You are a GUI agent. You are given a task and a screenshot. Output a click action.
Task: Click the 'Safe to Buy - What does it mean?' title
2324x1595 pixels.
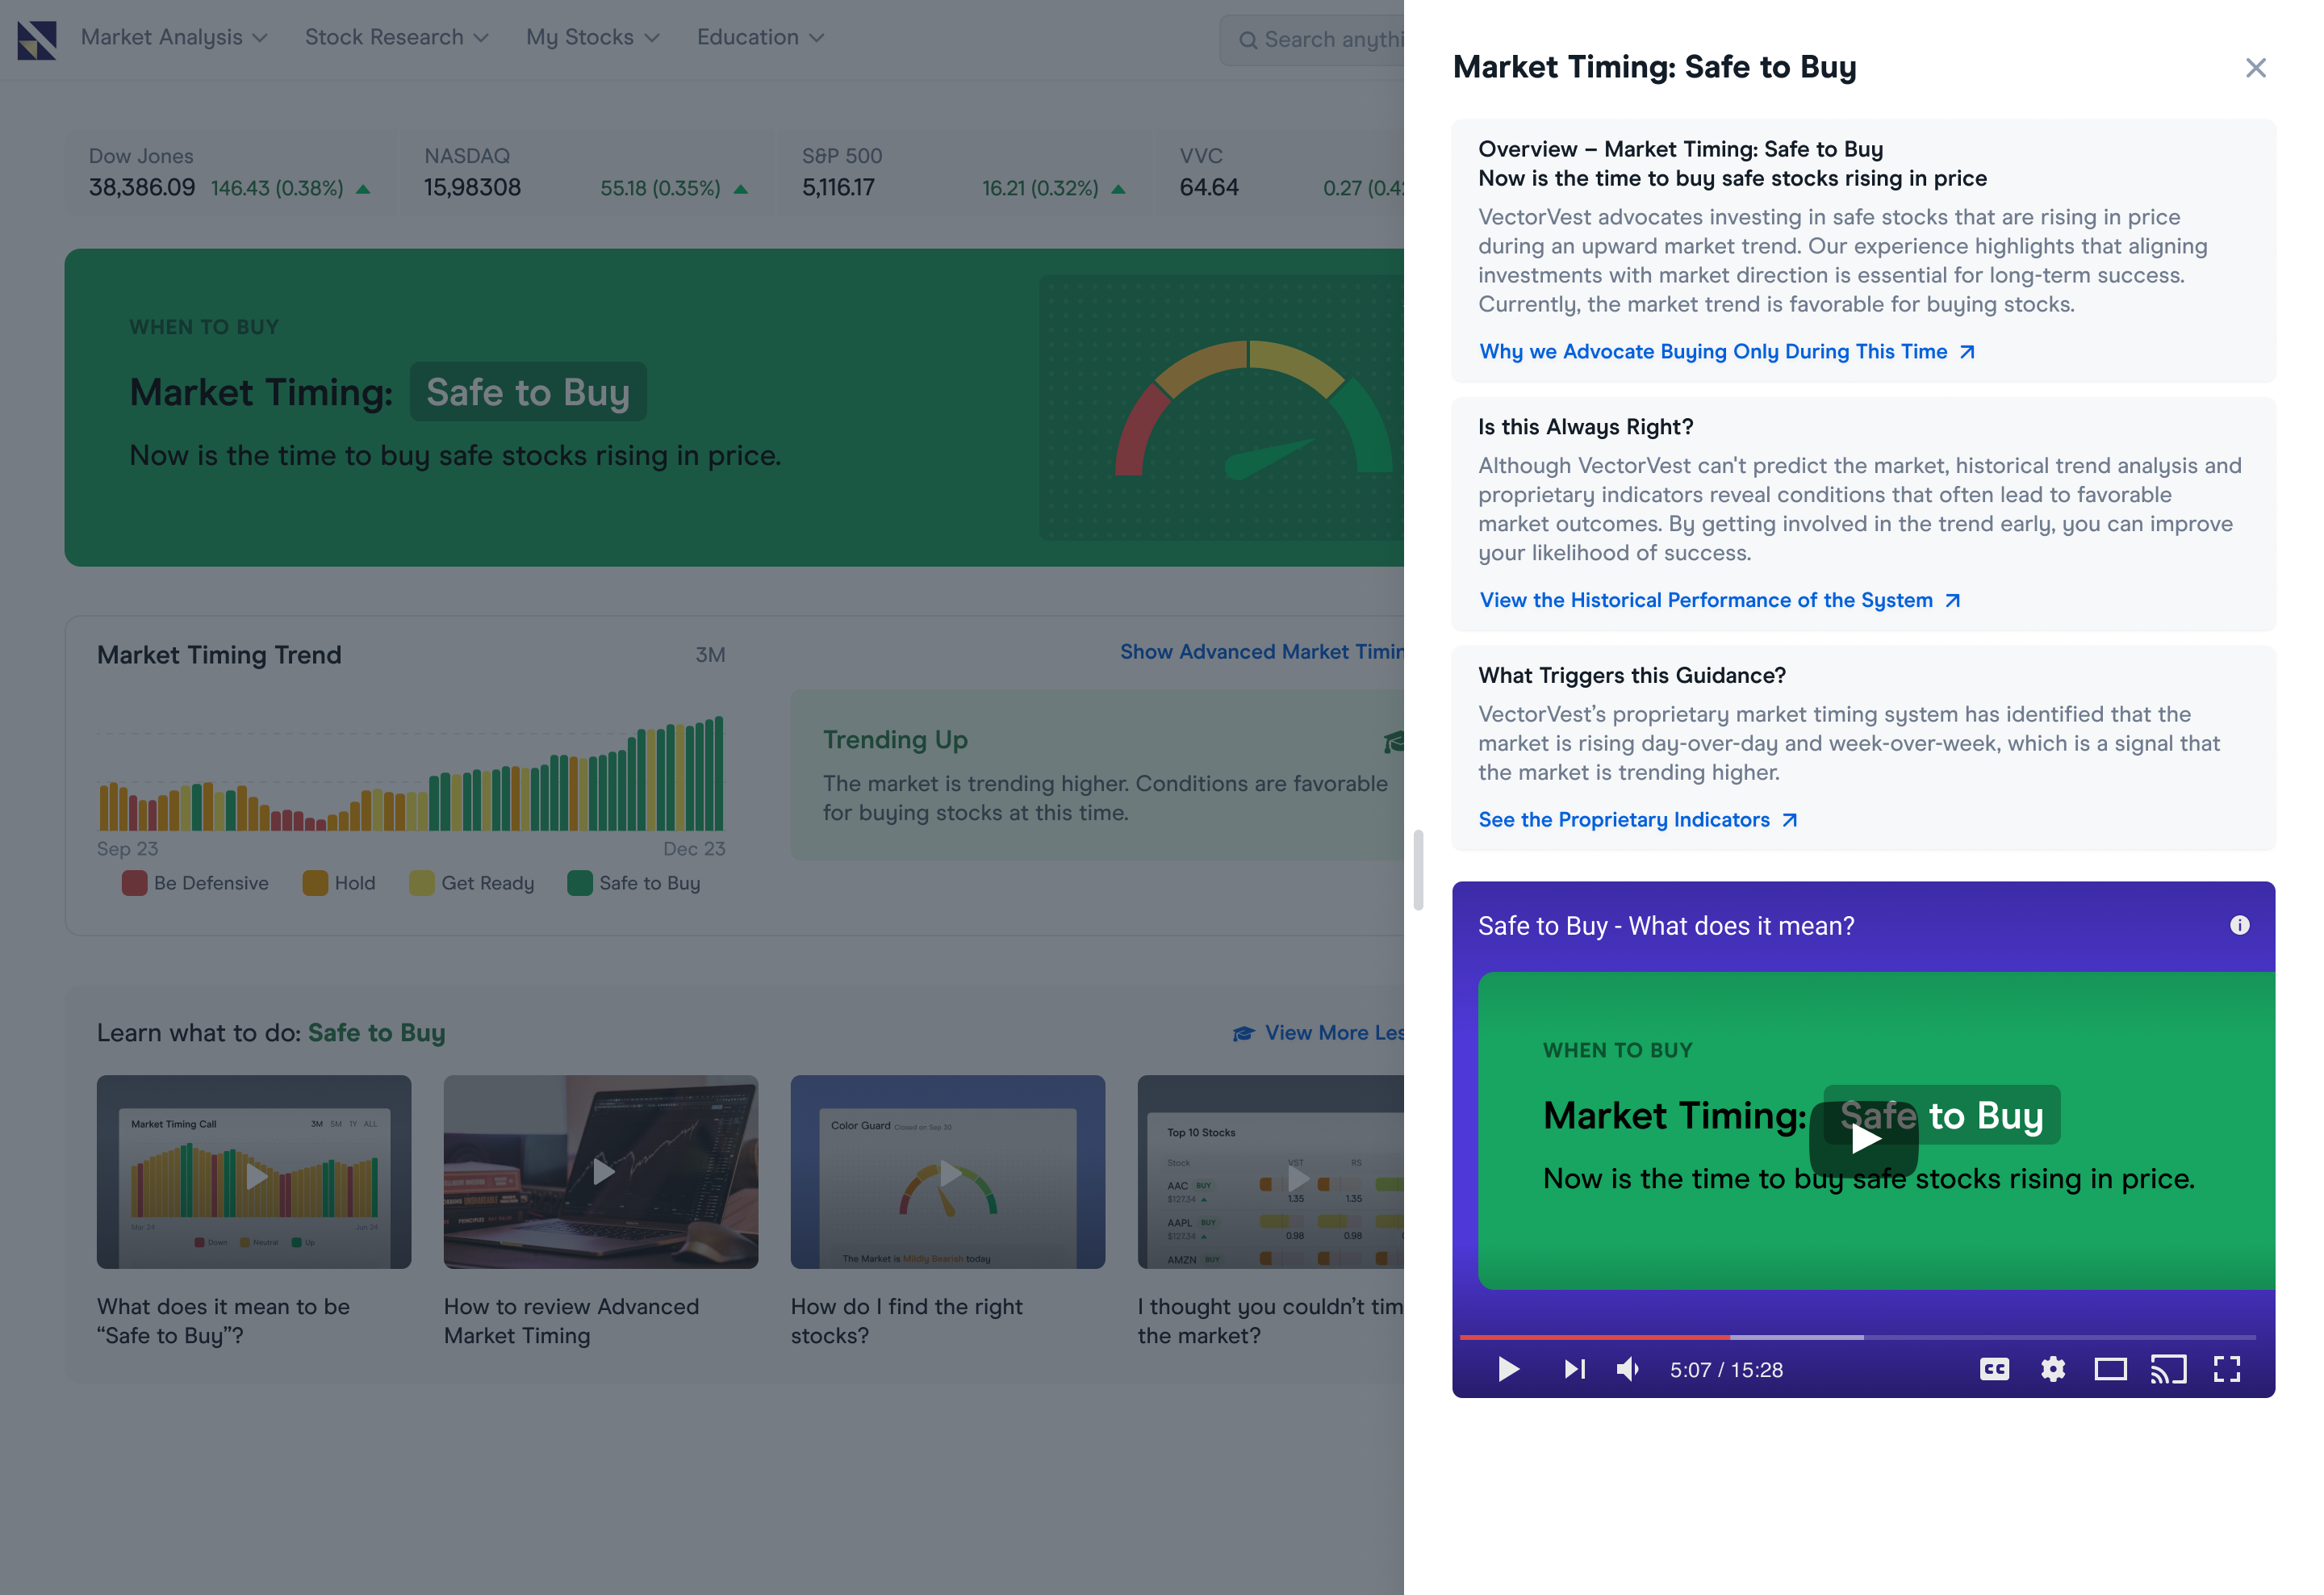coord(1666,926)
